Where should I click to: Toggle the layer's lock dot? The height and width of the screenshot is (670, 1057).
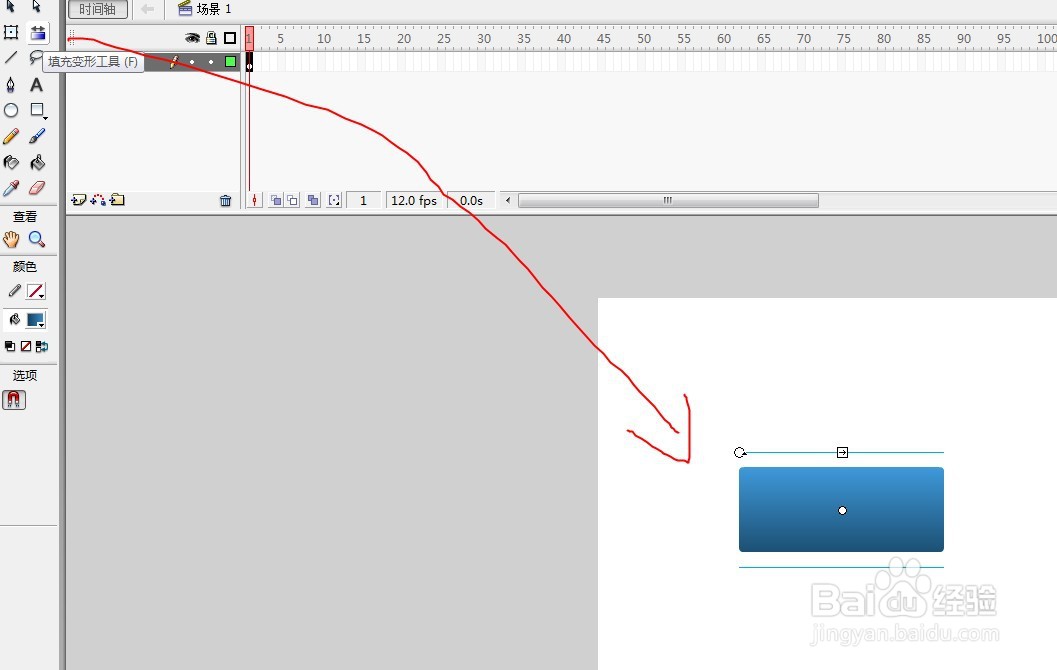tap(211, 62)
